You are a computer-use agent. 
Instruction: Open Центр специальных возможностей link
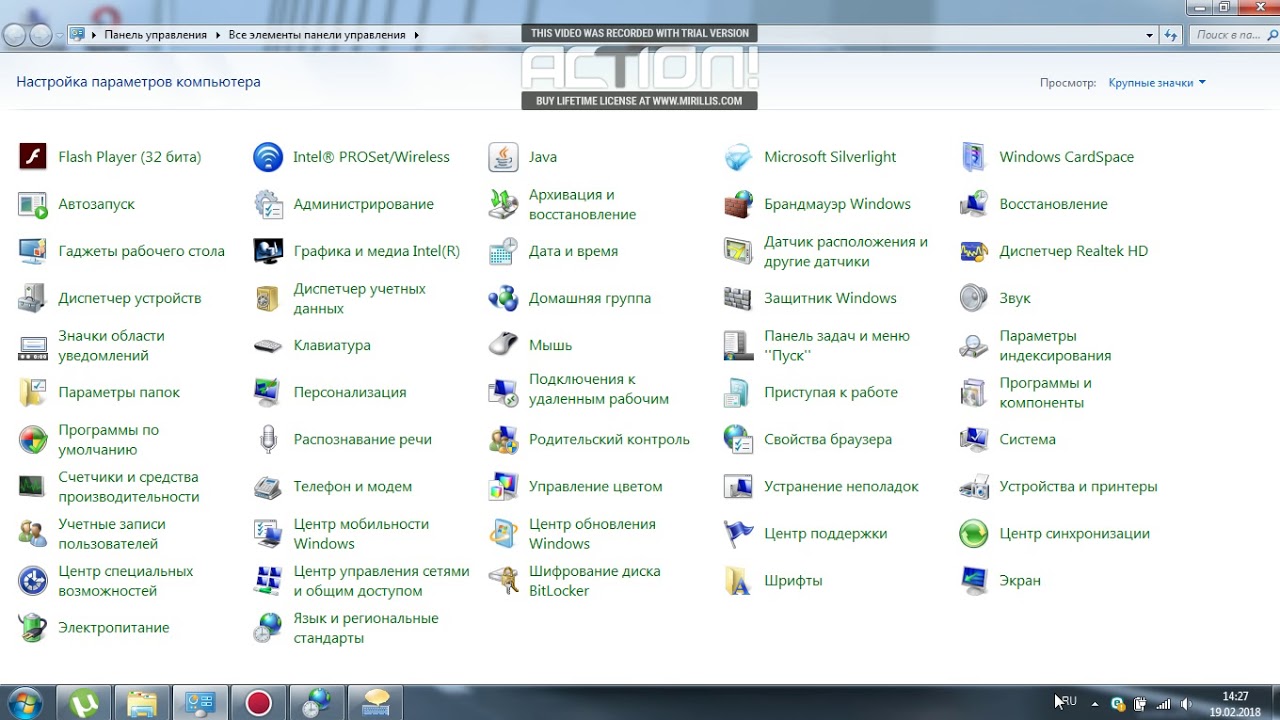click(x=126, y=581)
